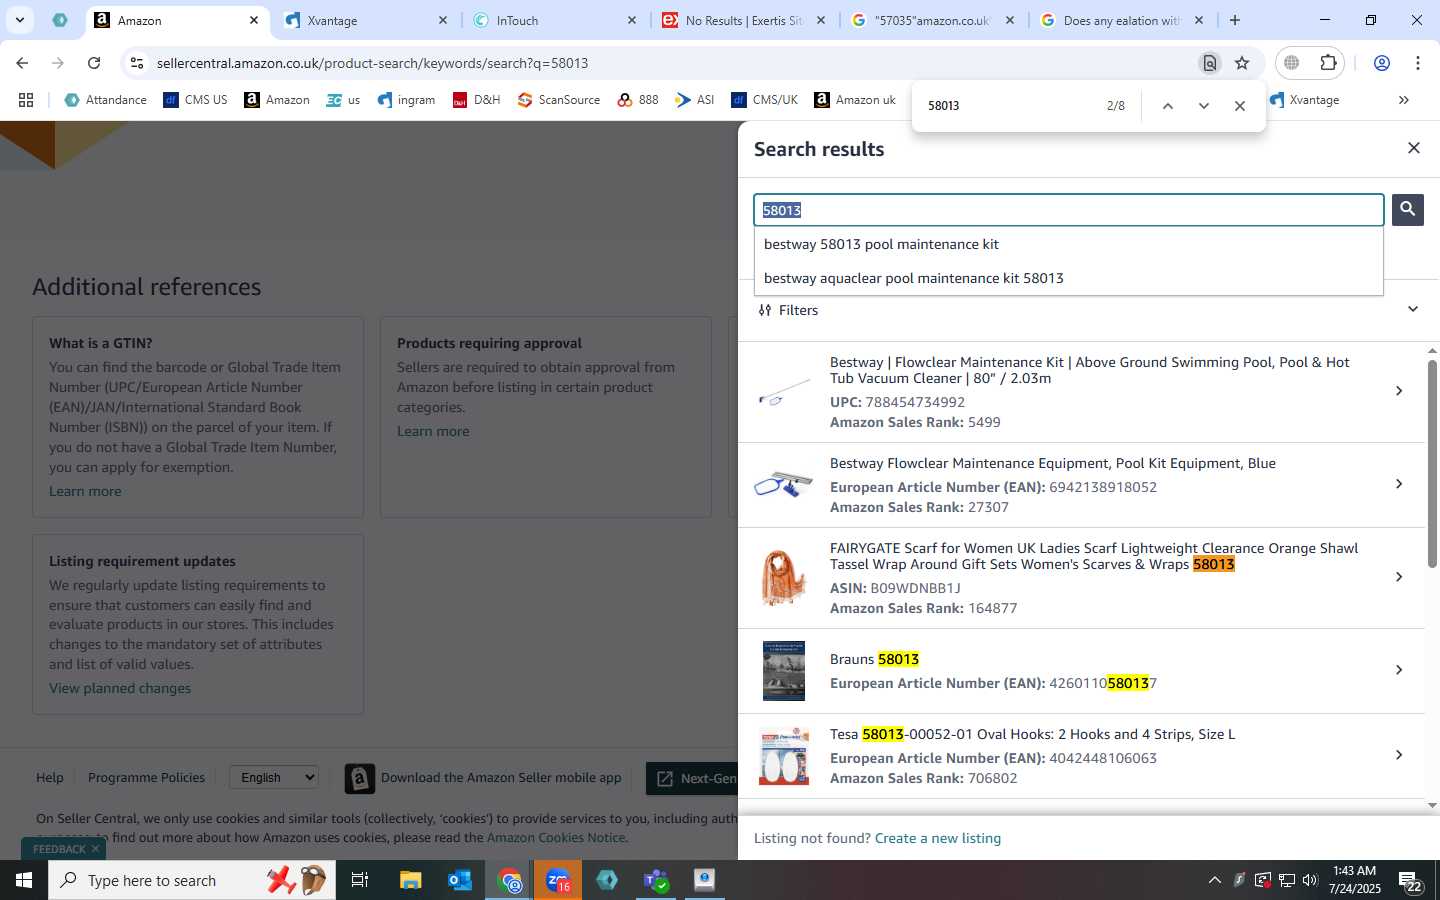Image resolution: width=1440 pixels, height=900 pixels.
Task: Open the ingram bookmark
Action: point(406,100)
